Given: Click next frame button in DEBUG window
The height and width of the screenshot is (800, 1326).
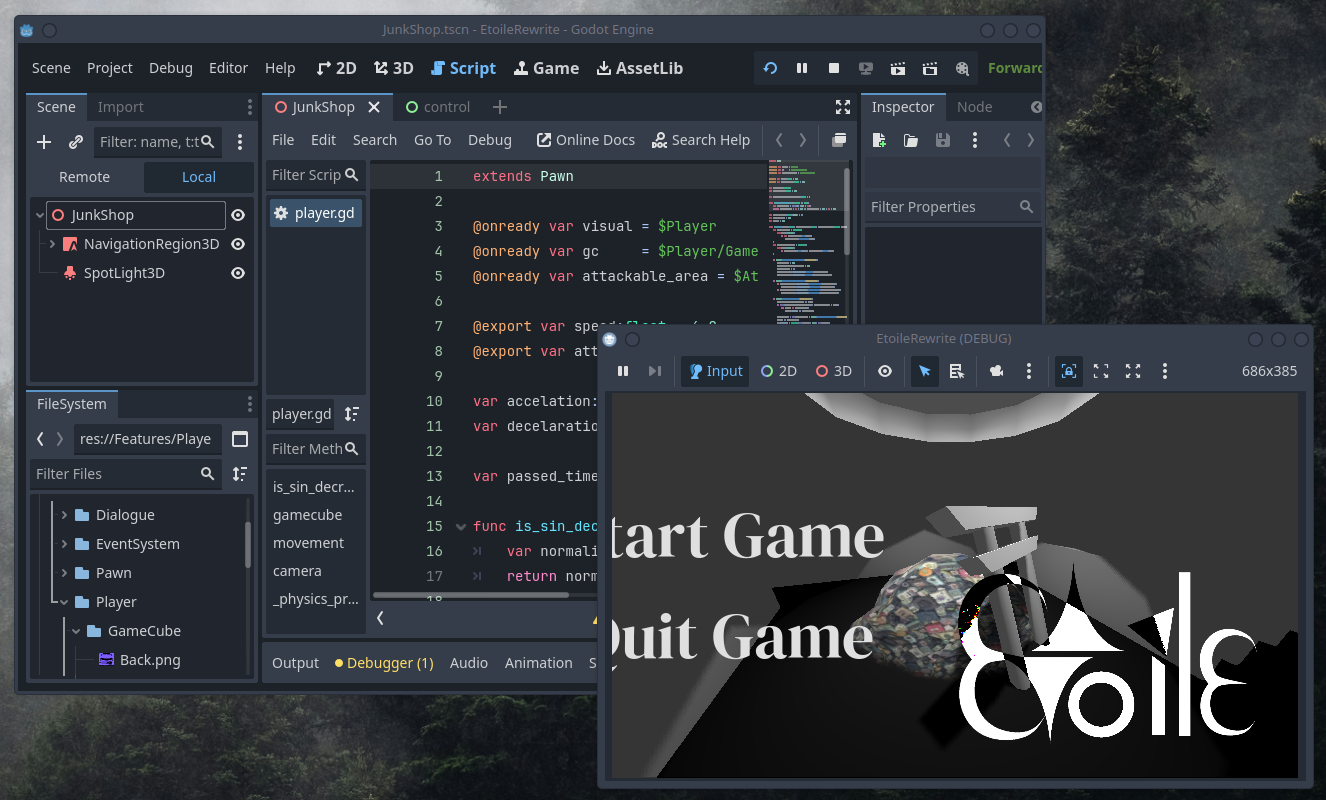Looking at the screenshot, I should pyautogui.click(x=655, y=371).
